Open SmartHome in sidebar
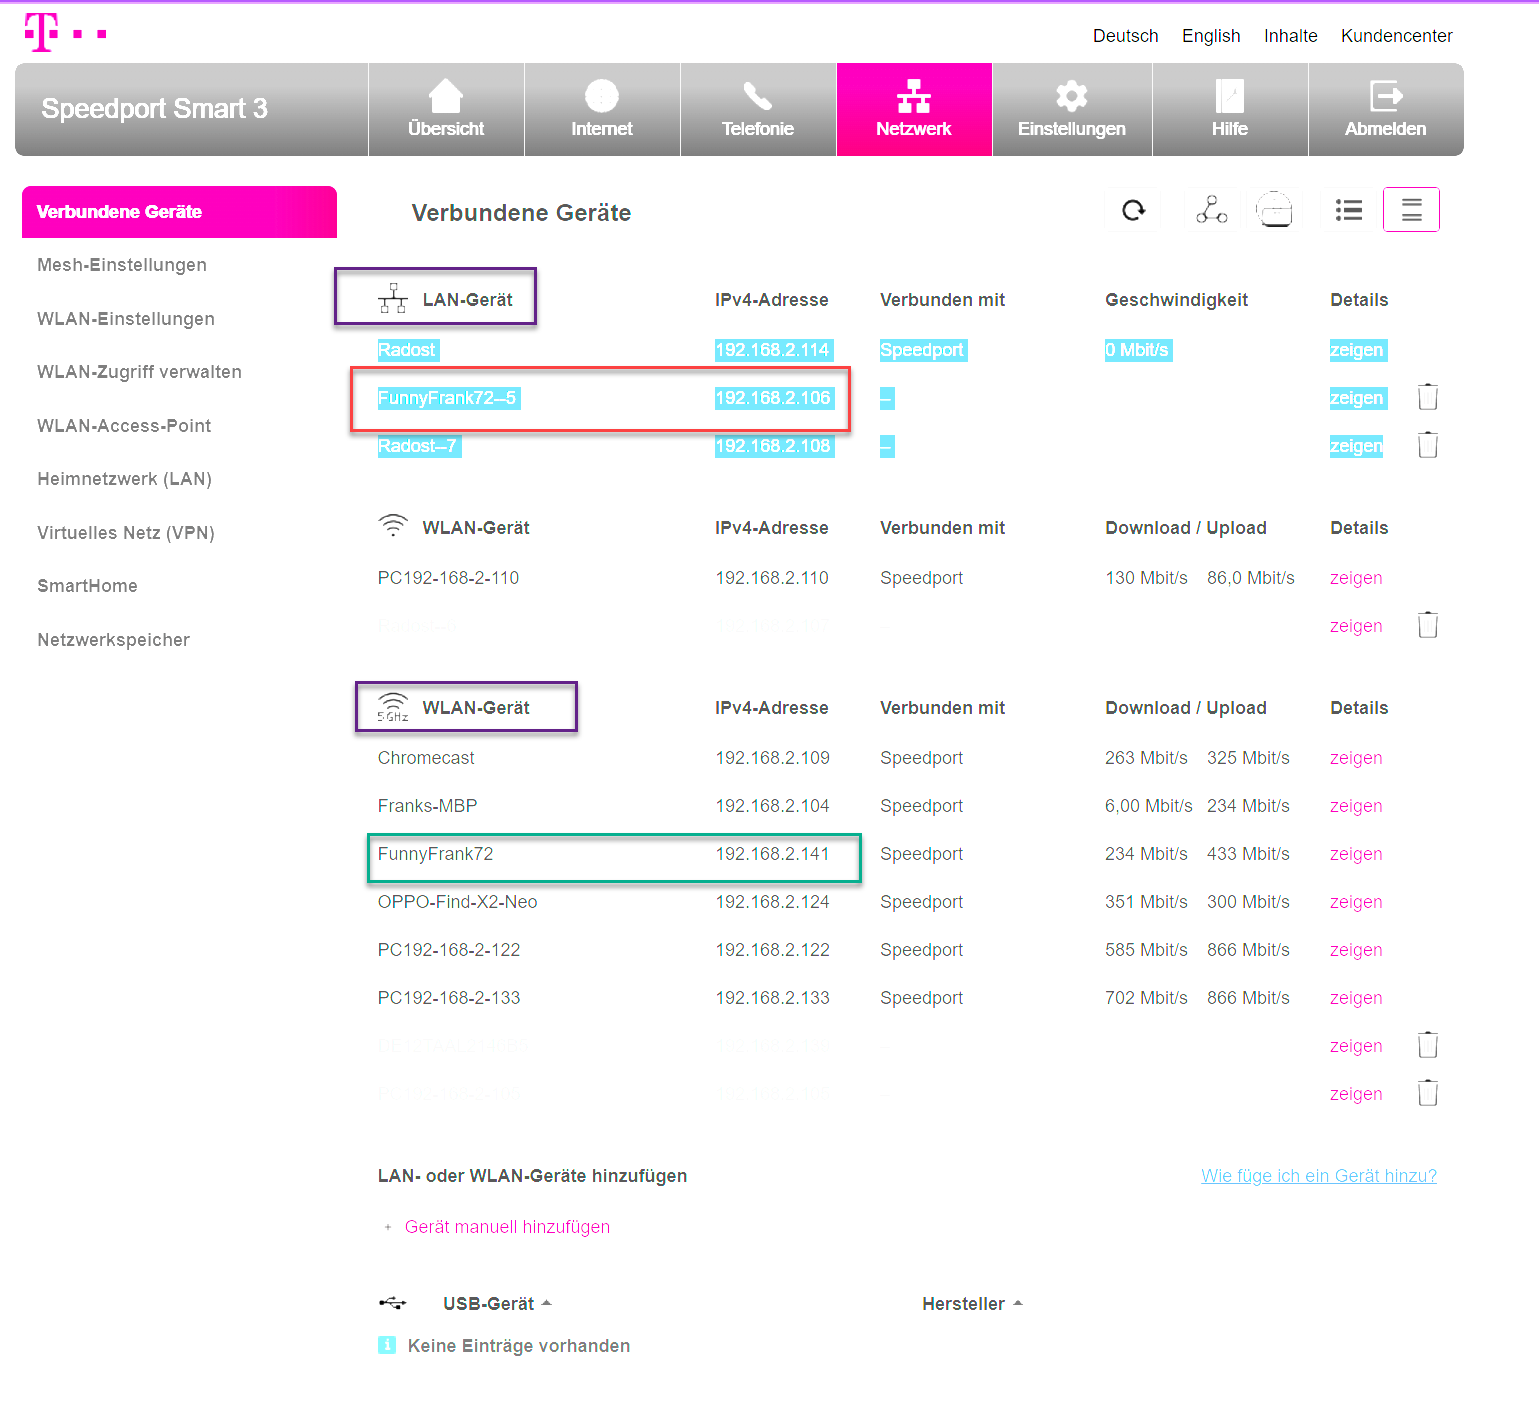Screen dimensions: 1539x1415 coord(87,586)
